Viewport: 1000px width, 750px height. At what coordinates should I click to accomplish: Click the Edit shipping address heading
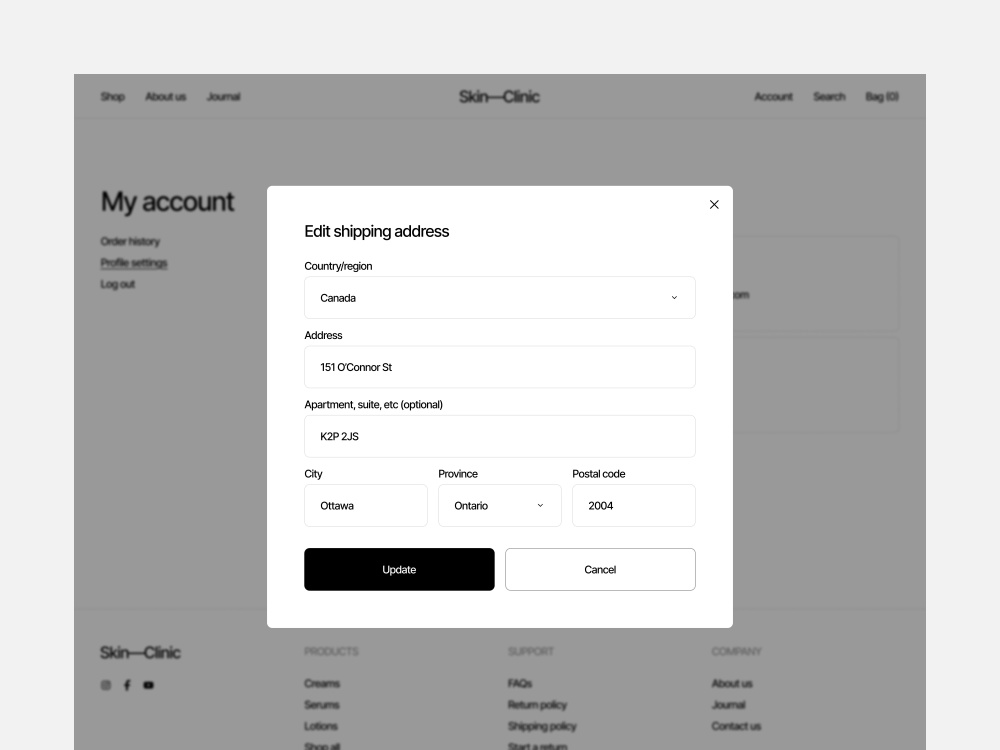(x=377, y=232)
